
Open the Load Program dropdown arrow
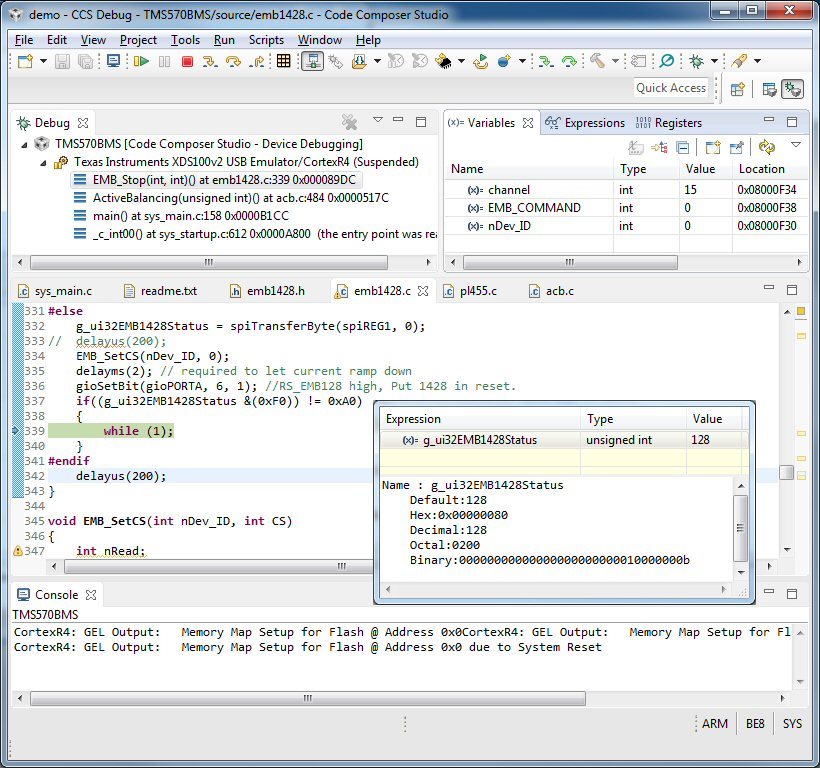377,61
